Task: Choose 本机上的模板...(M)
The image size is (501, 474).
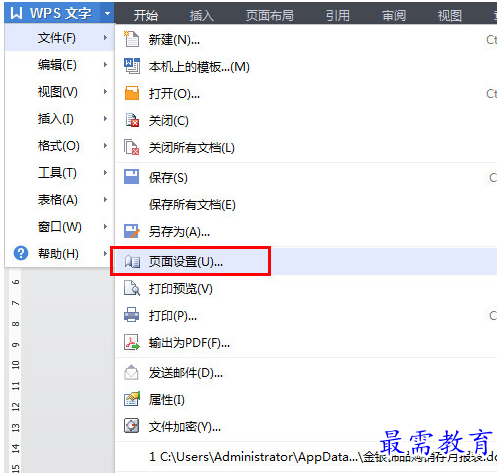Action: [x=306, y=66]
